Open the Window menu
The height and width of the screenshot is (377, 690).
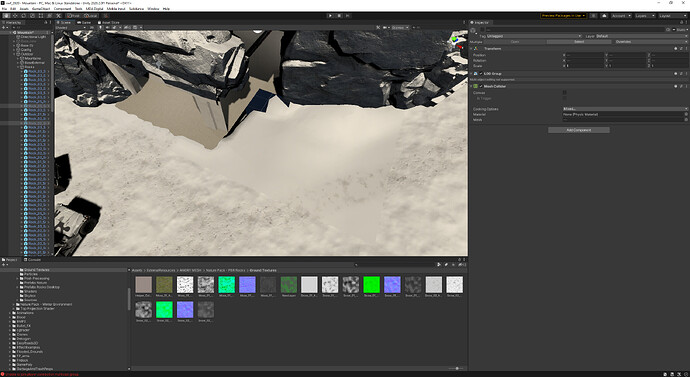pyautogui.click(x=153, y=9)
